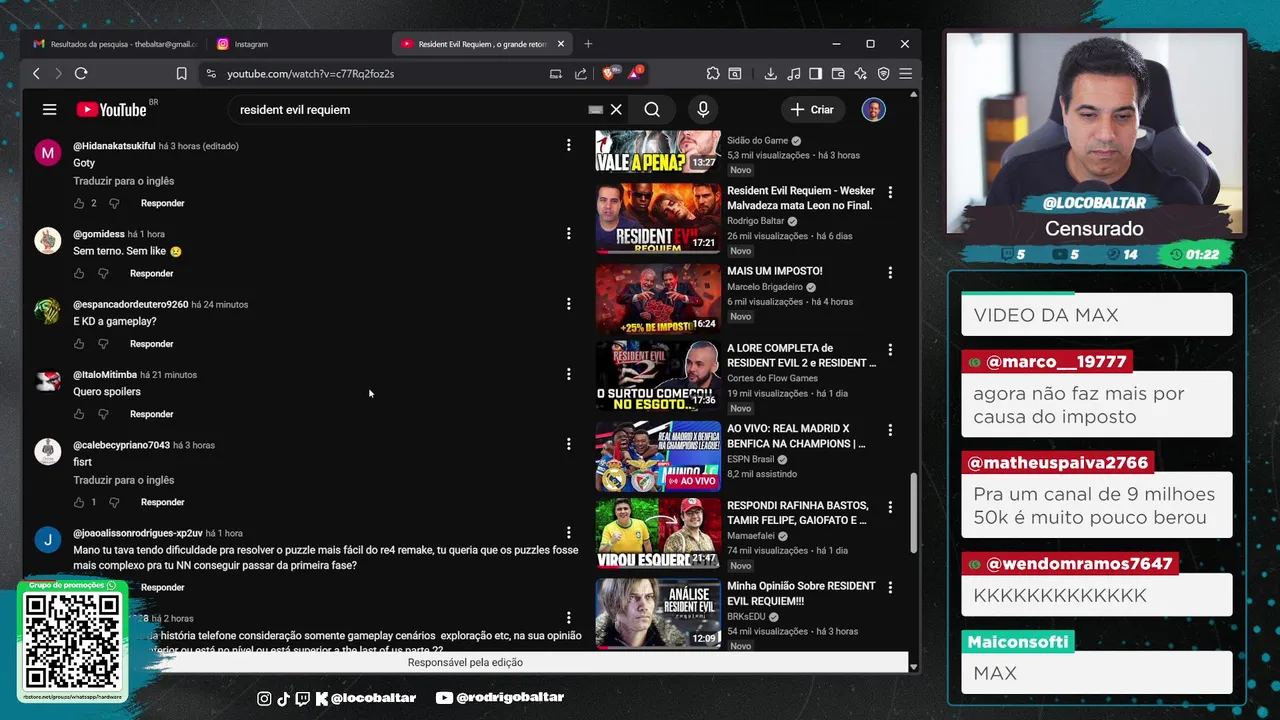Click the Rodrigo Baltar channel name
The width and height of the screenshot is (1280, 720).
pyautogui.click(x=756, y=221)
